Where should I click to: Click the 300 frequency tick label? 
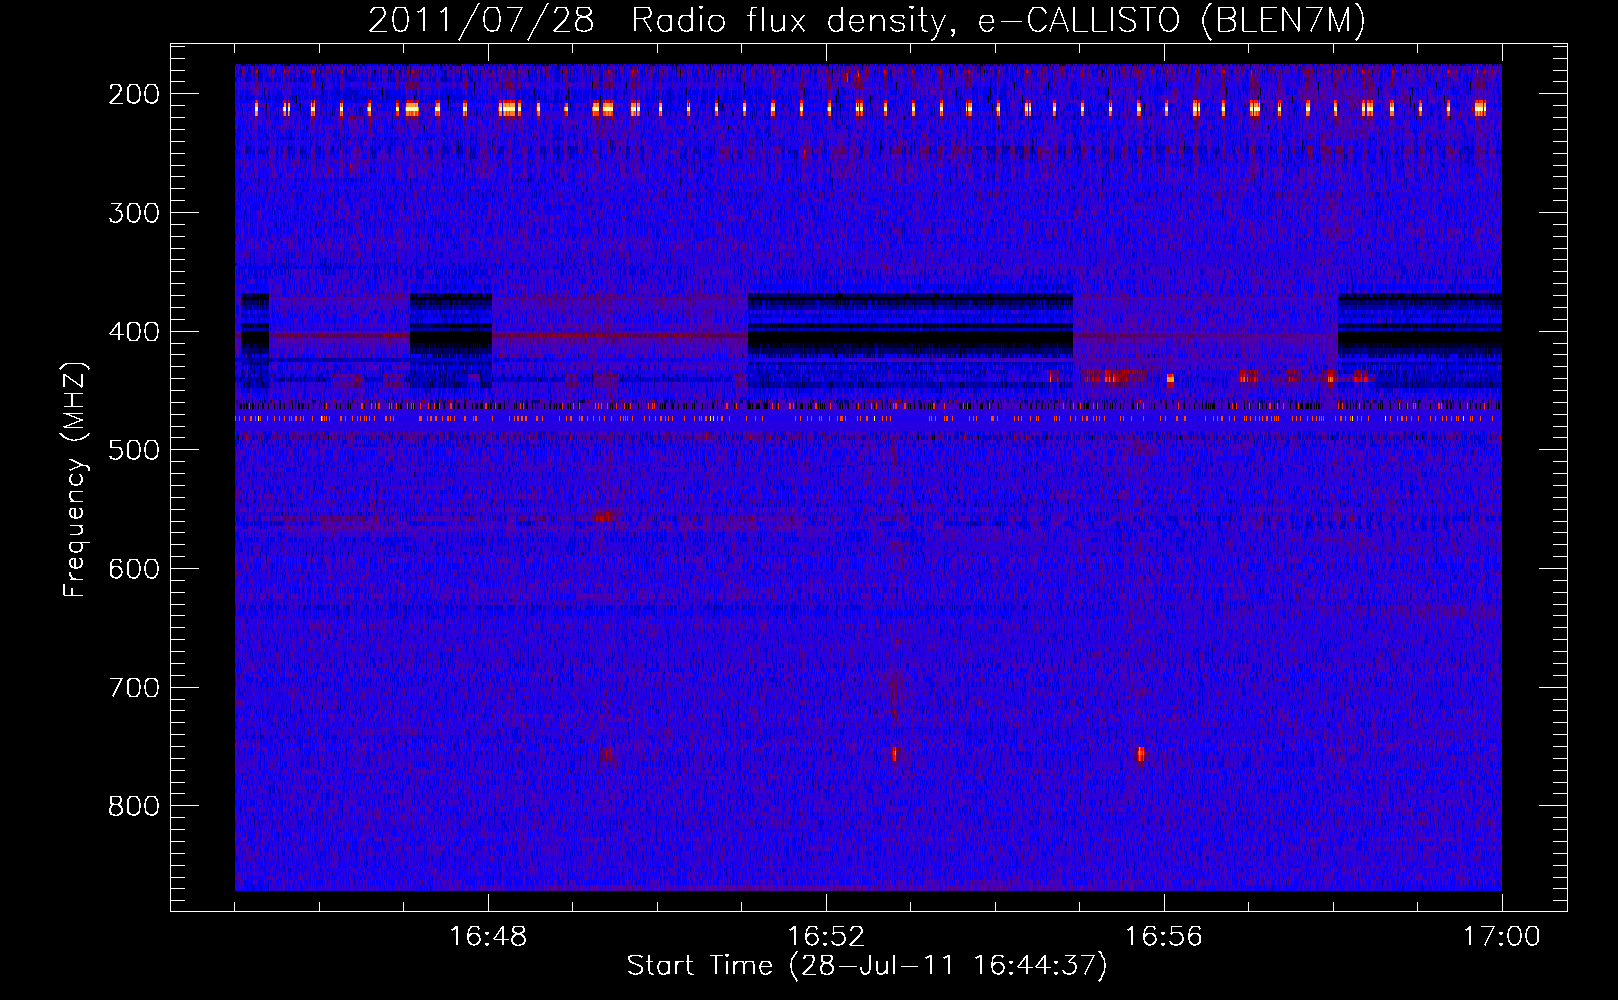pos(134,213)
